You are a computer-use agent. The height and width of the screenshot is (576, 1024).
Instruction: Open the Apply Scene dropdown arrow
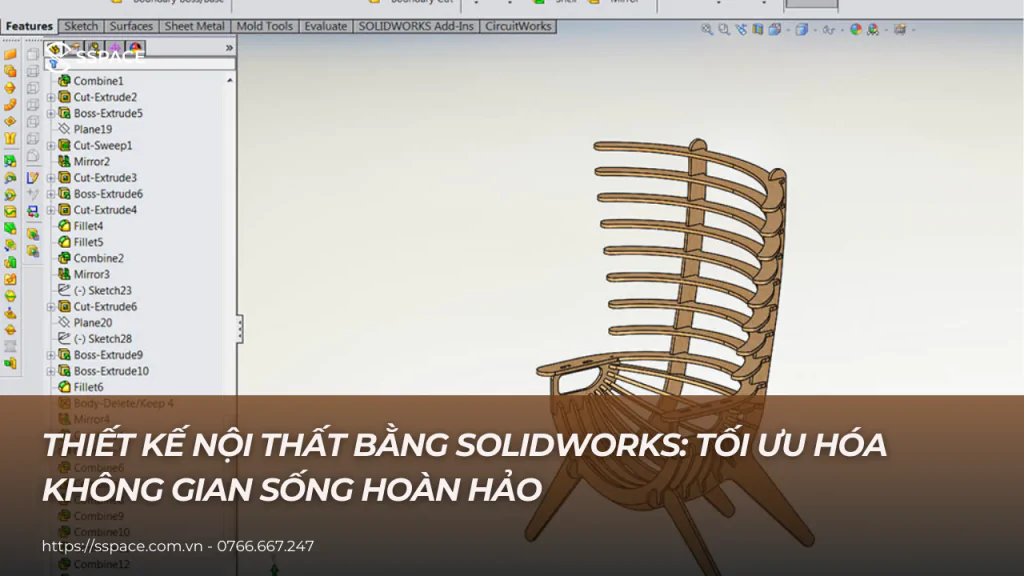[x=886, y=30]
